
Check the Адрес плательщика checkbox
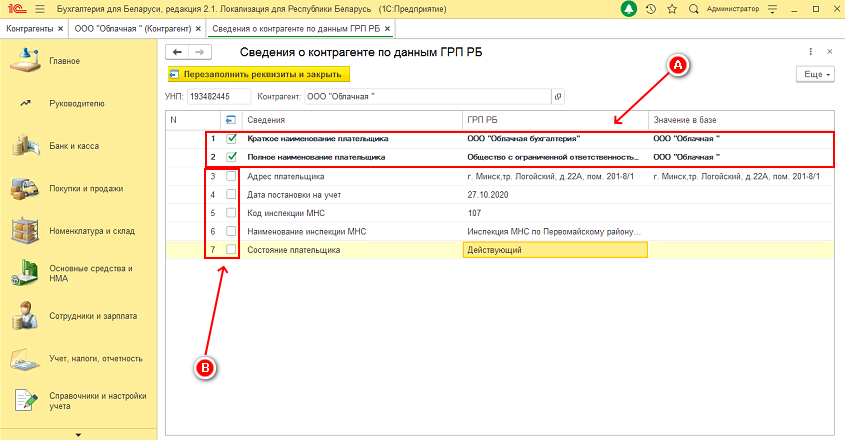click(231, 176)
